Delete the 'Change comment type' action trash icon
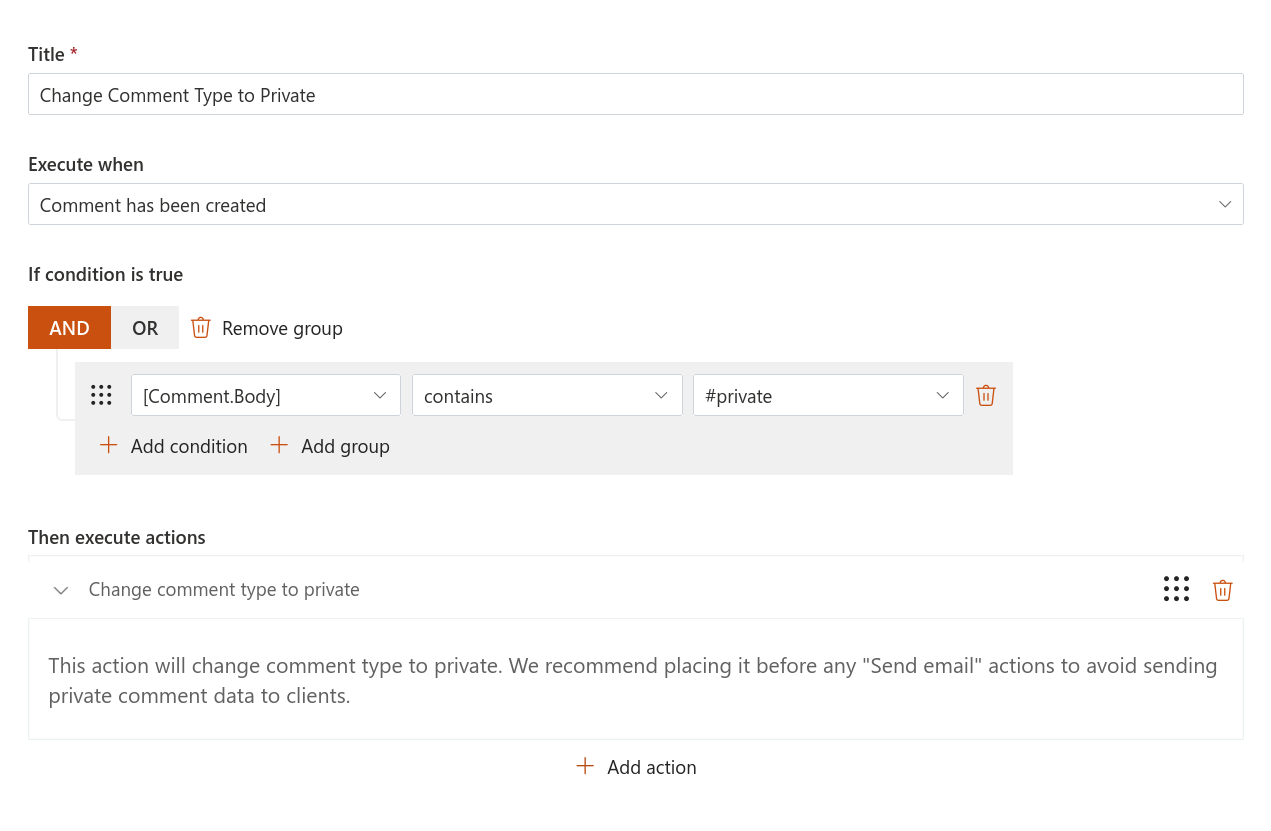 point(1222,589)
